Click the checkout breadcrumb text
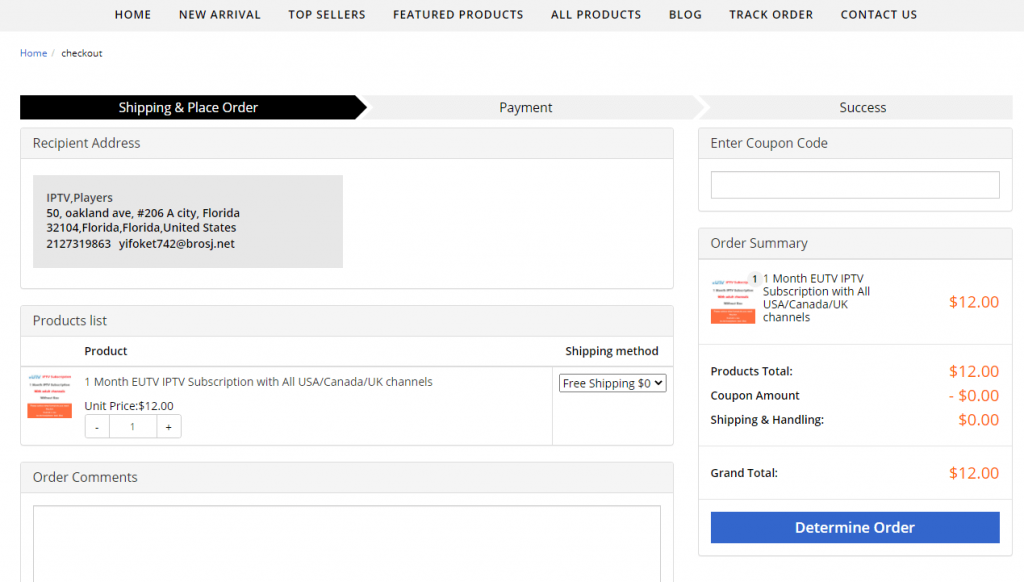Screen dimensions: 1024x582 [82, 53]
